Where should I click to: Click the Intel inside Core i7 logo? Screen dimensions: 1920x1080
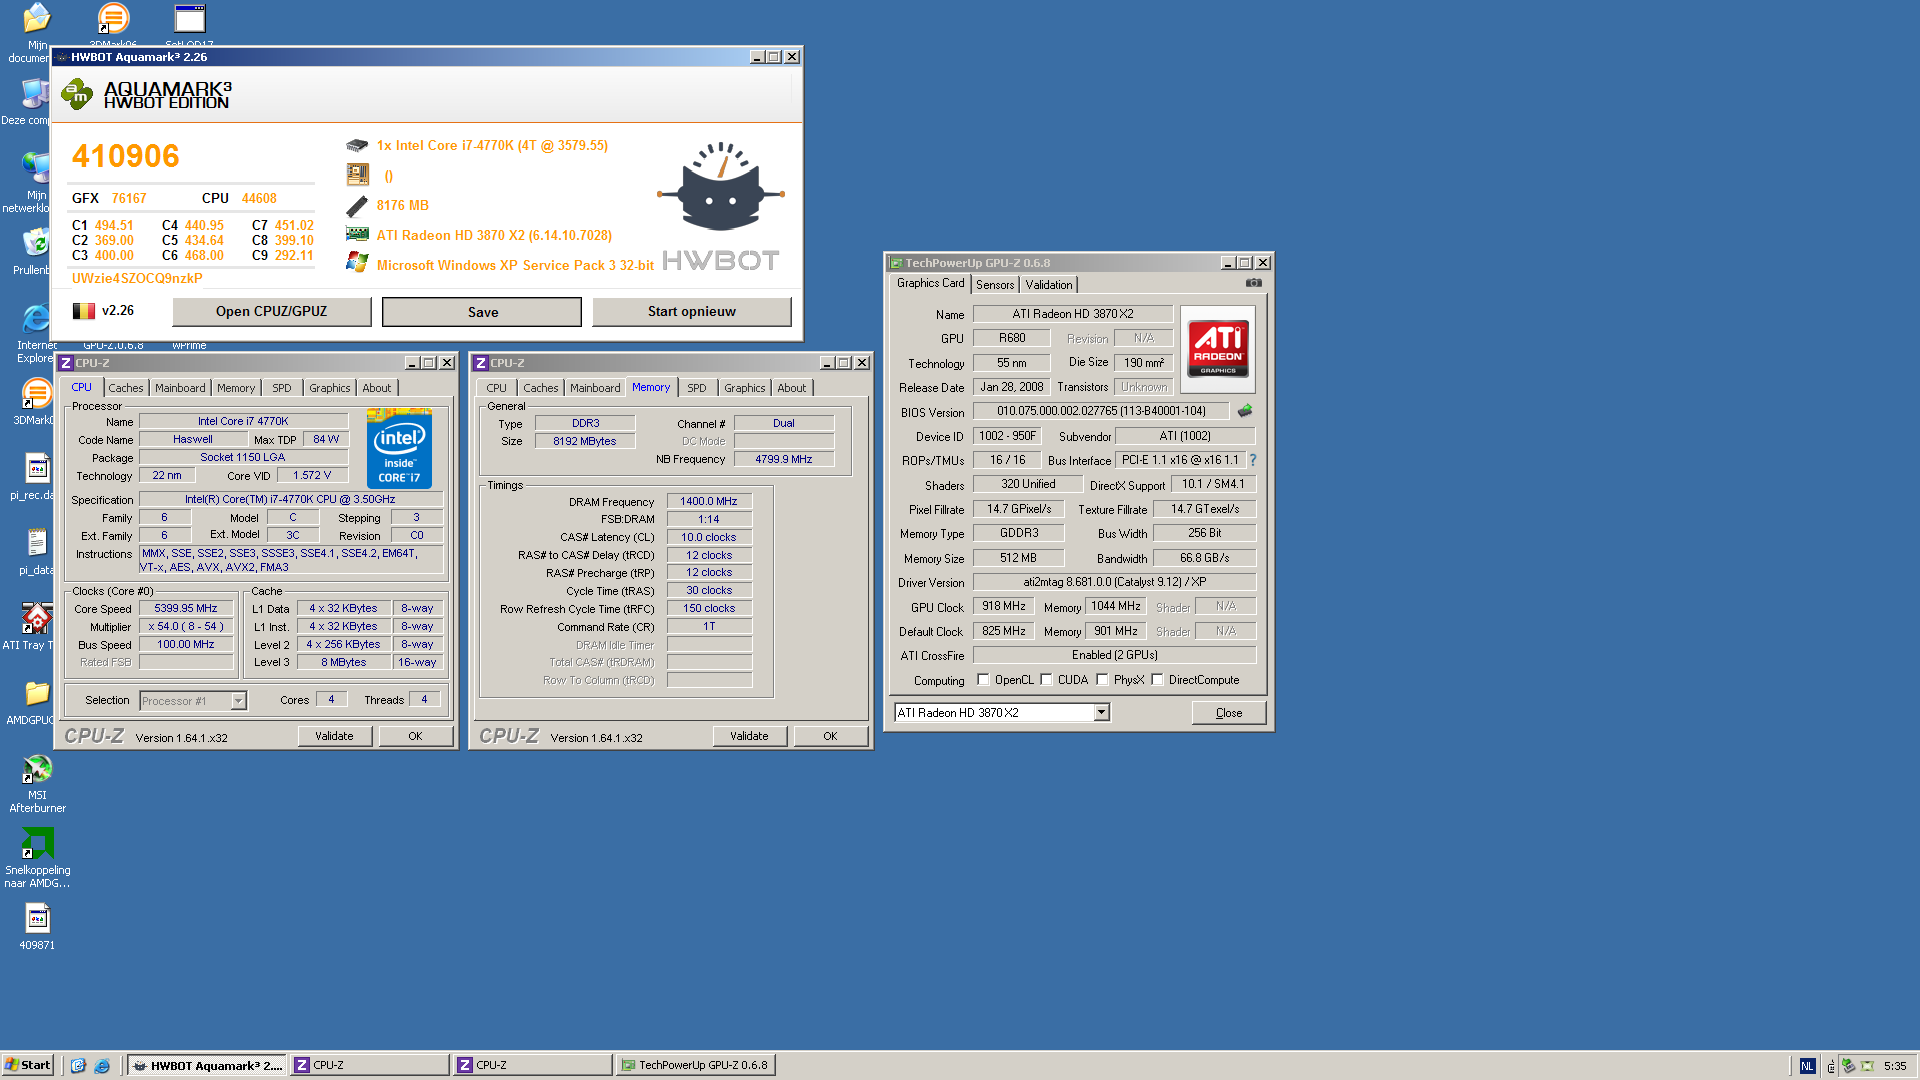coord(399,449)
